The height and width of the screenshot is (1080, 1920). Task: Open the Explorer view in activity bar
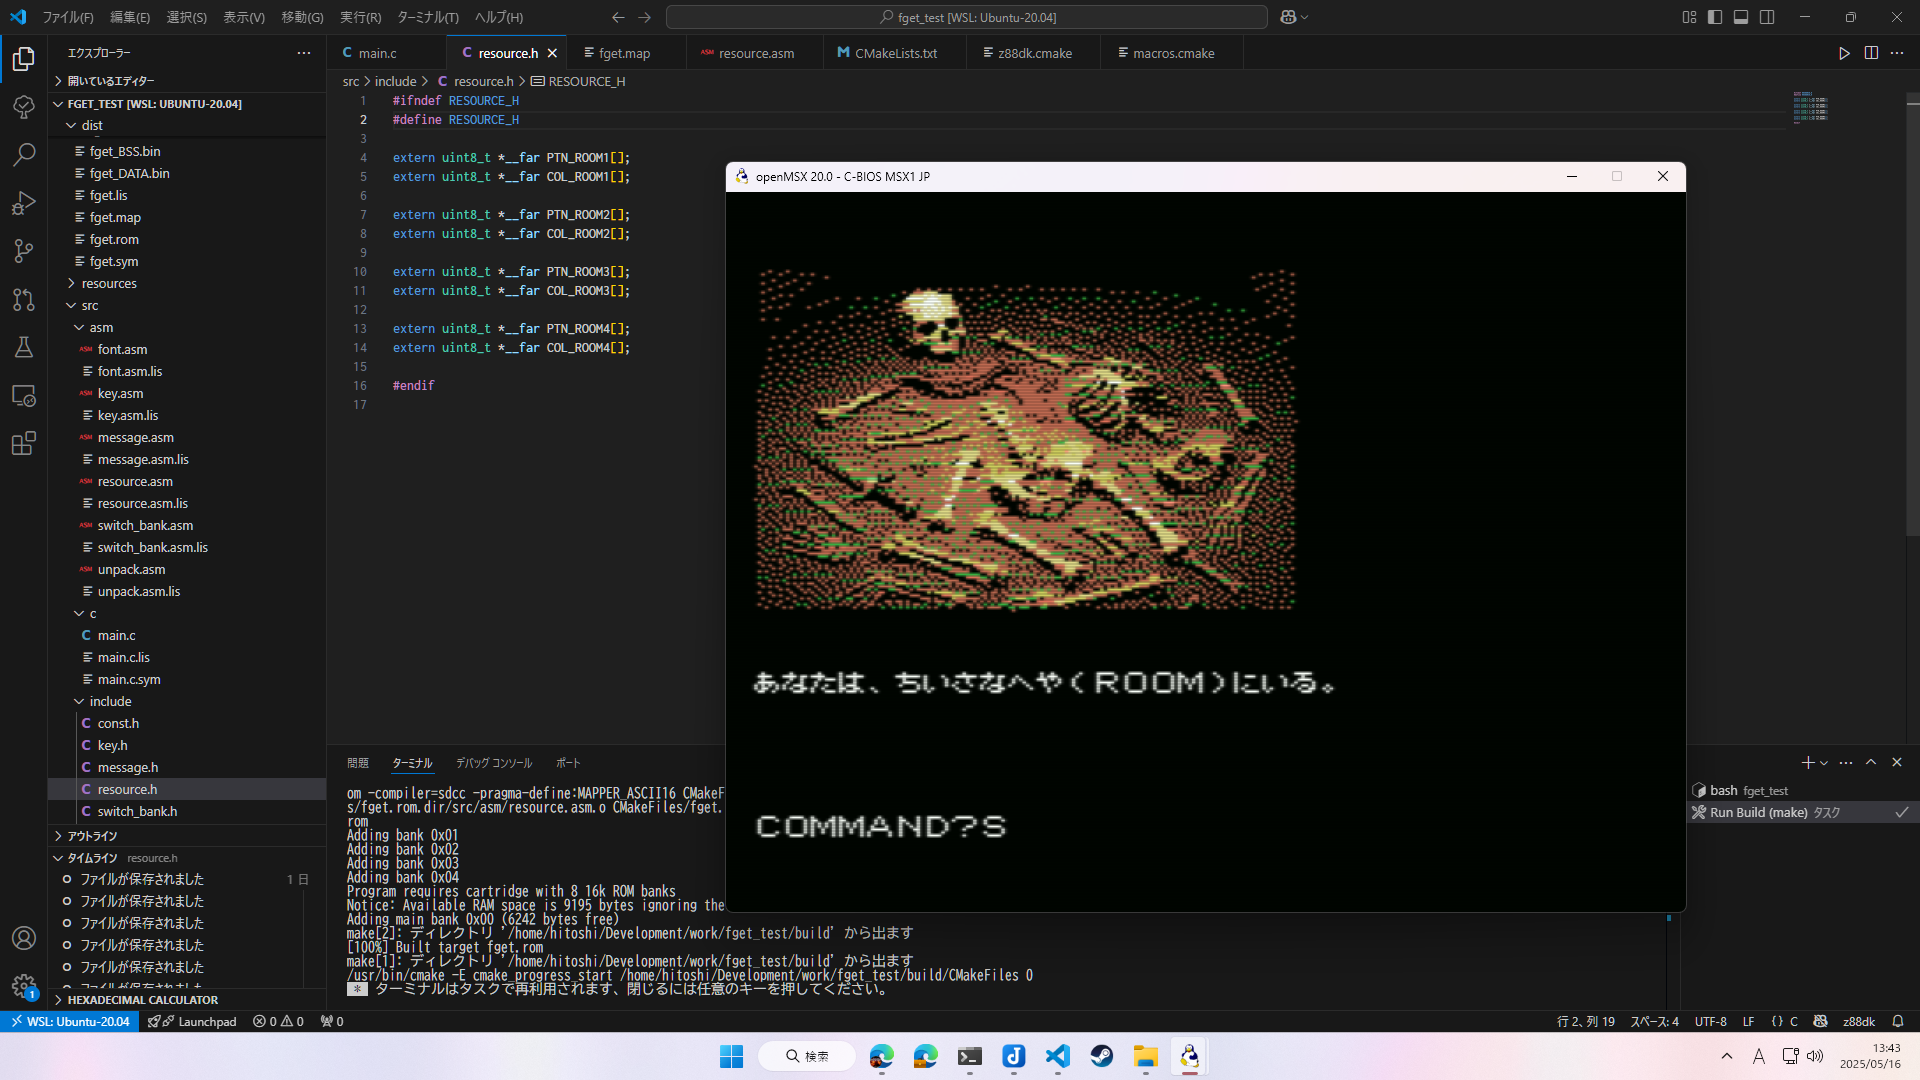pos(24,59)
